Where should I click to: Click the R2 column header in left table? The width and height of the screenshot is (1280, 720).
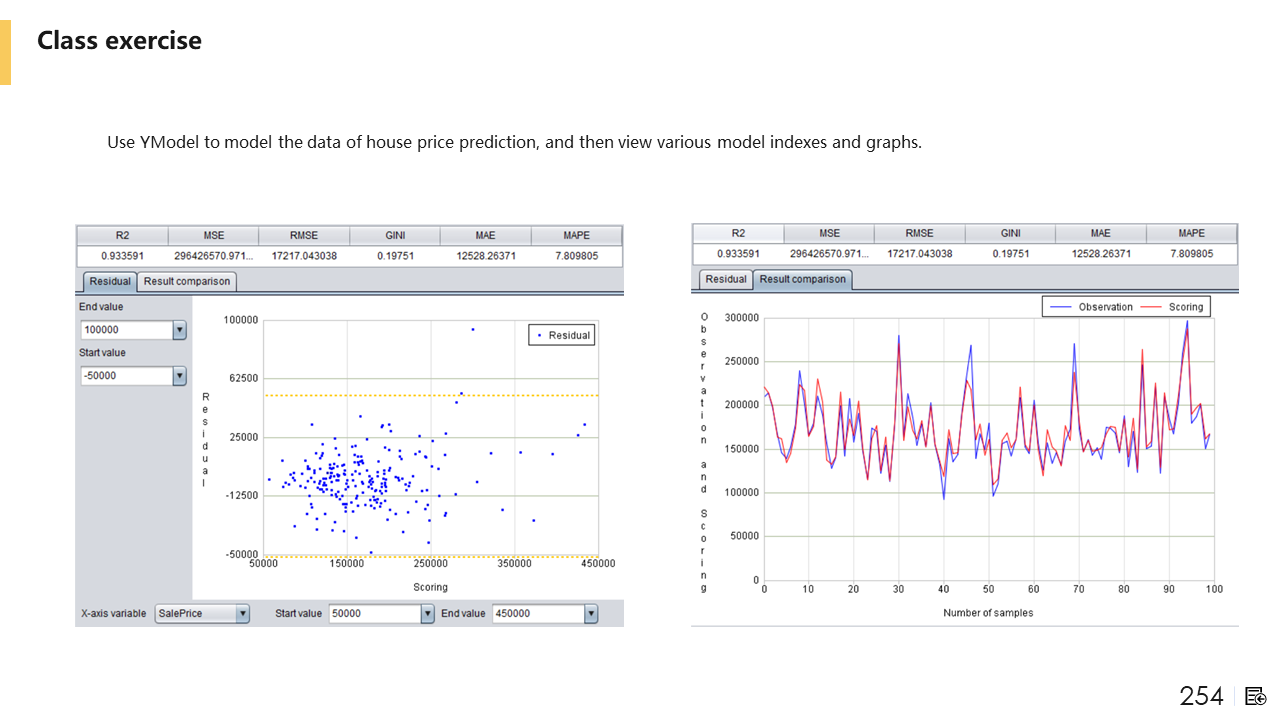coord(122,236)
